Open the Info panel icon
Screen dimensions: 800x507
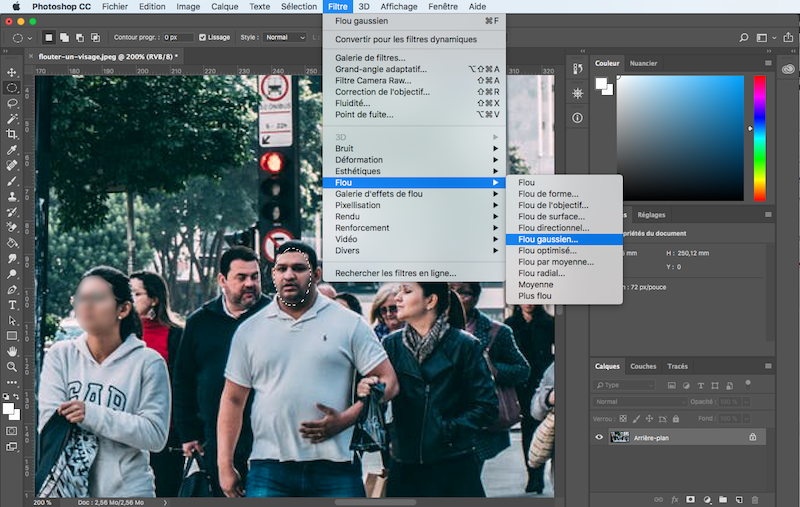[x=578, y=118]
